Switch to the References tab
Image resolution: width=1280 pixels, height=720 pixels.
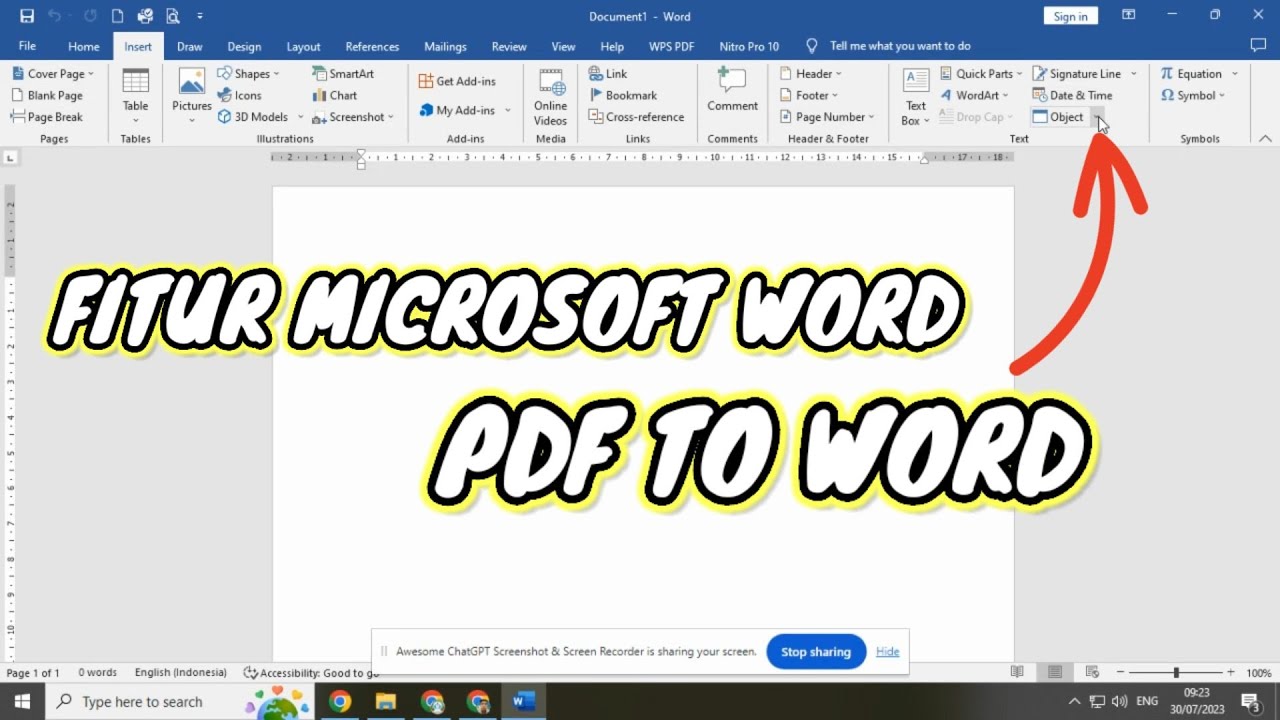click(372, 46)
